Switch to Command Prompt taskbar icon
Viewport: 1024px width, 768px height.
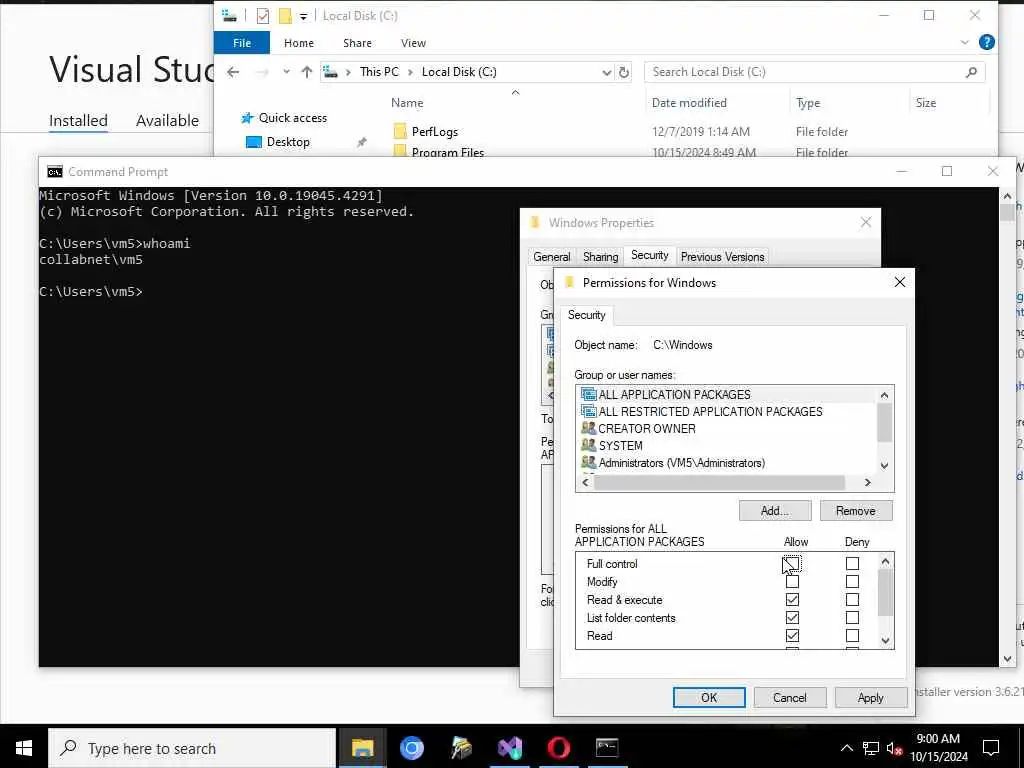click(607, 748)
